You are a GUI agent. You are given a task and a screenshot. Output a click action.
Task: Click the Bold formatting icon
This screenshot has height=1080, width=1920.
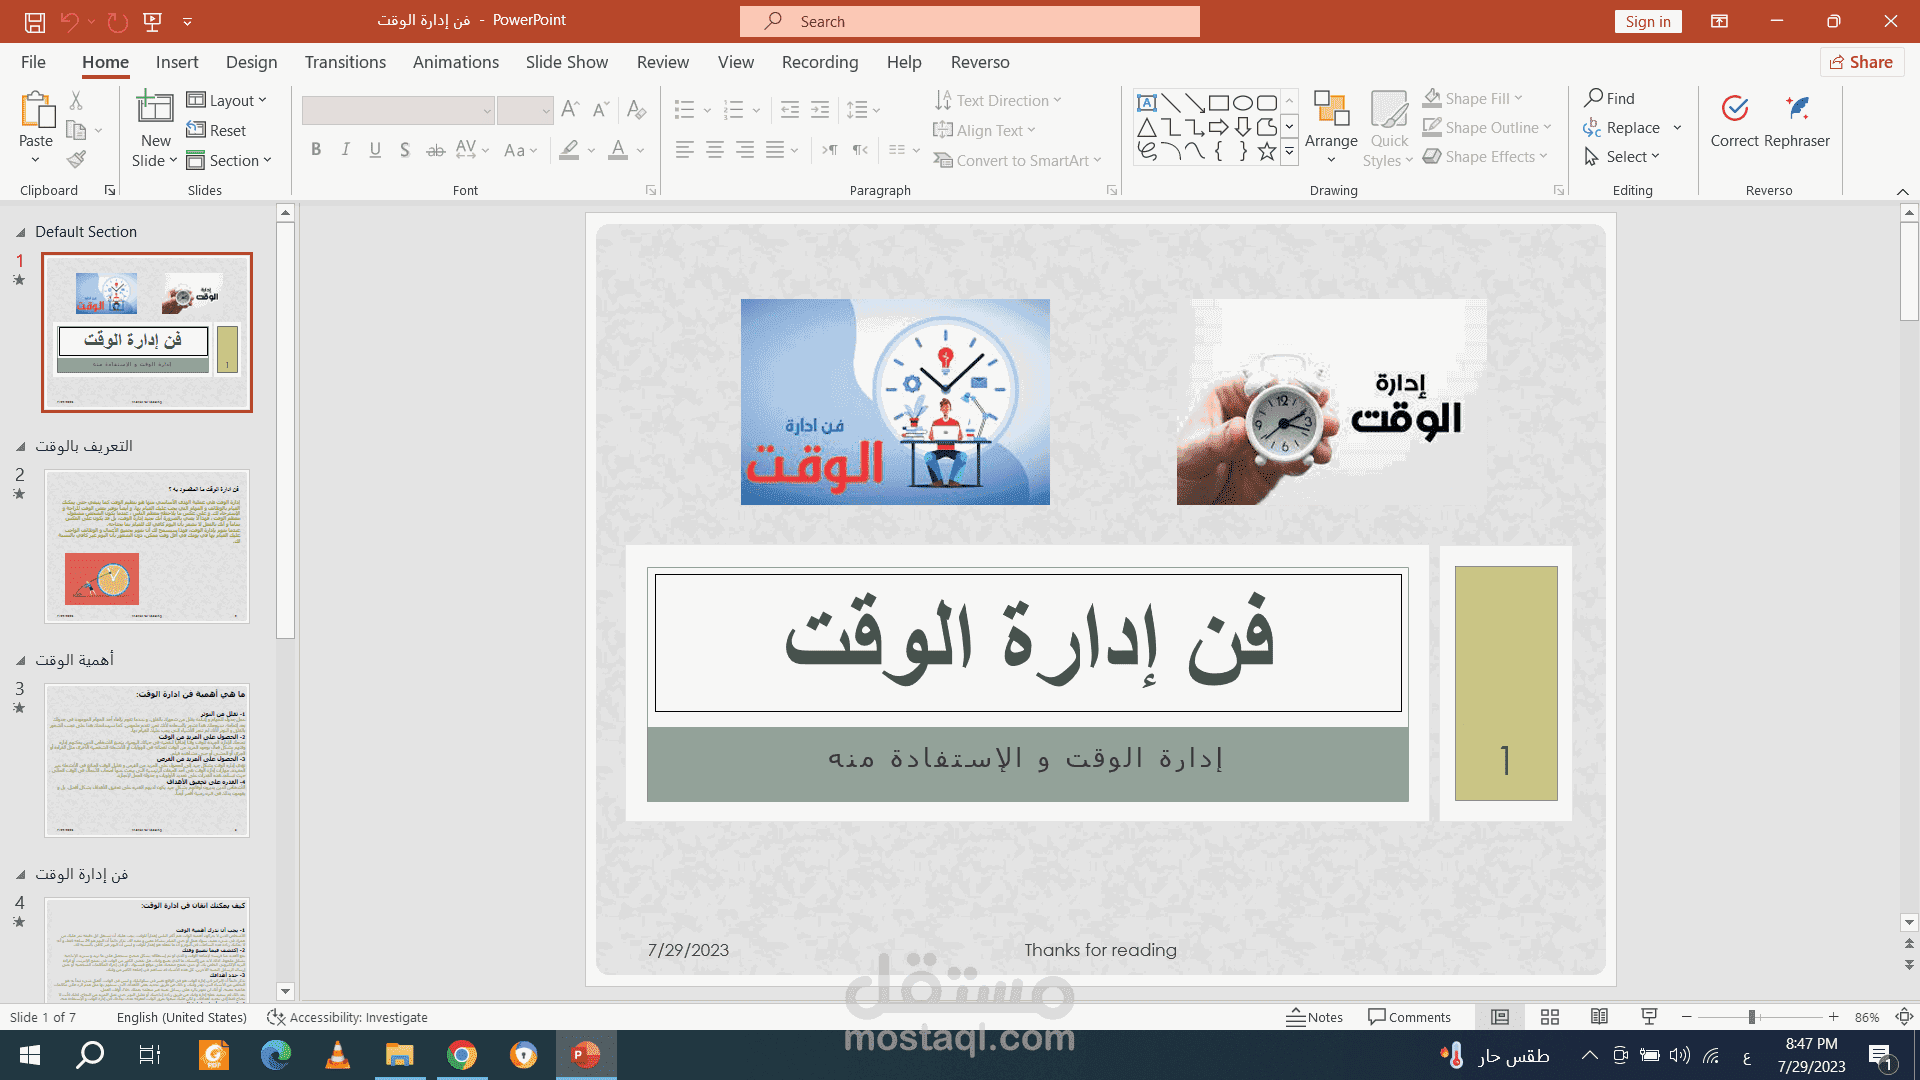coord(316,150)
